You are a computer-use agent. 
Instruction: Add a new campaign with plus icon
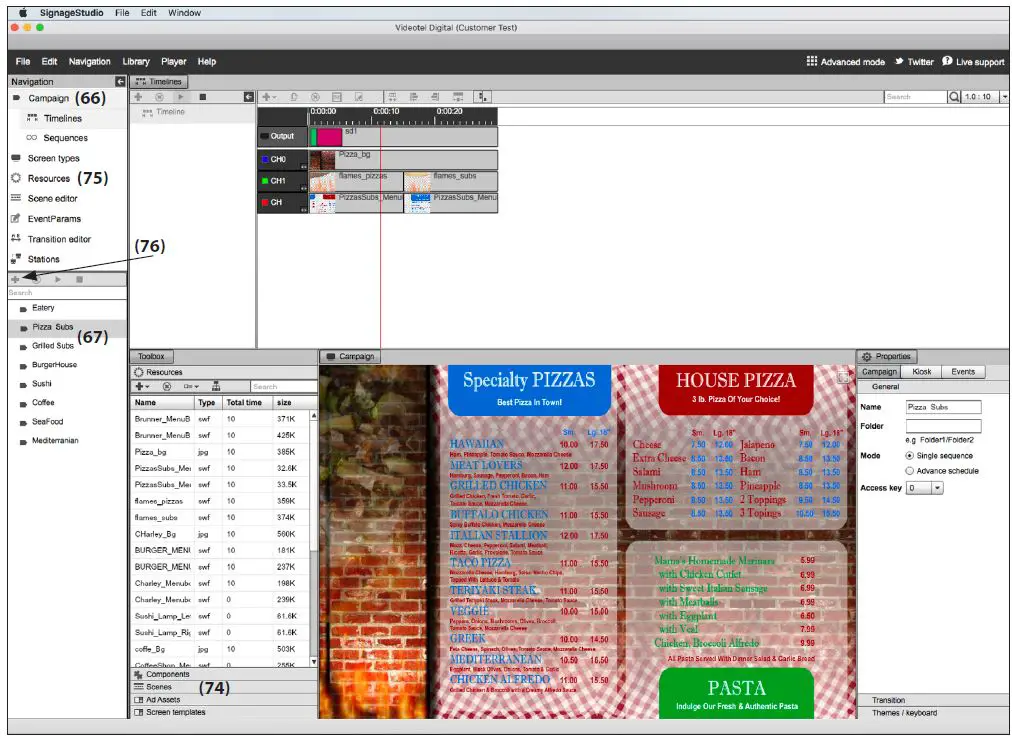[15, 280]
